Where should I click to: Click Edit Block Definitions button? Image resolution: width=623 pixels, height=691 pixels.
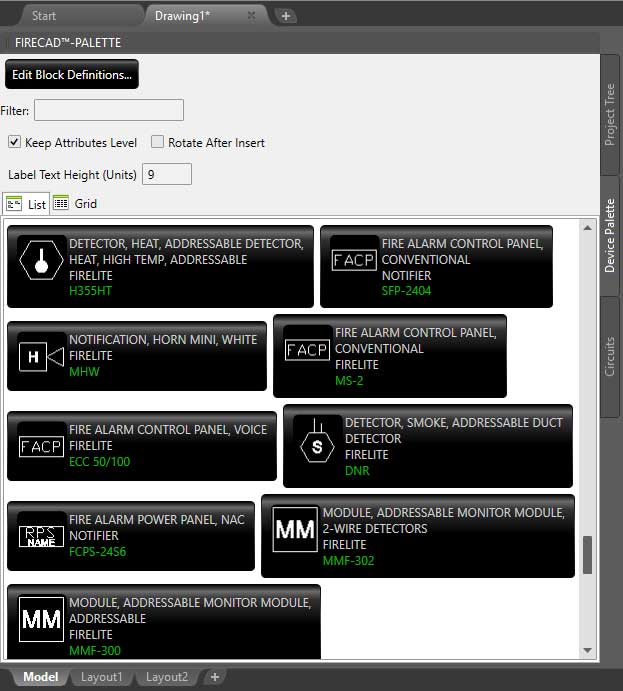click(x=71, y=75)
